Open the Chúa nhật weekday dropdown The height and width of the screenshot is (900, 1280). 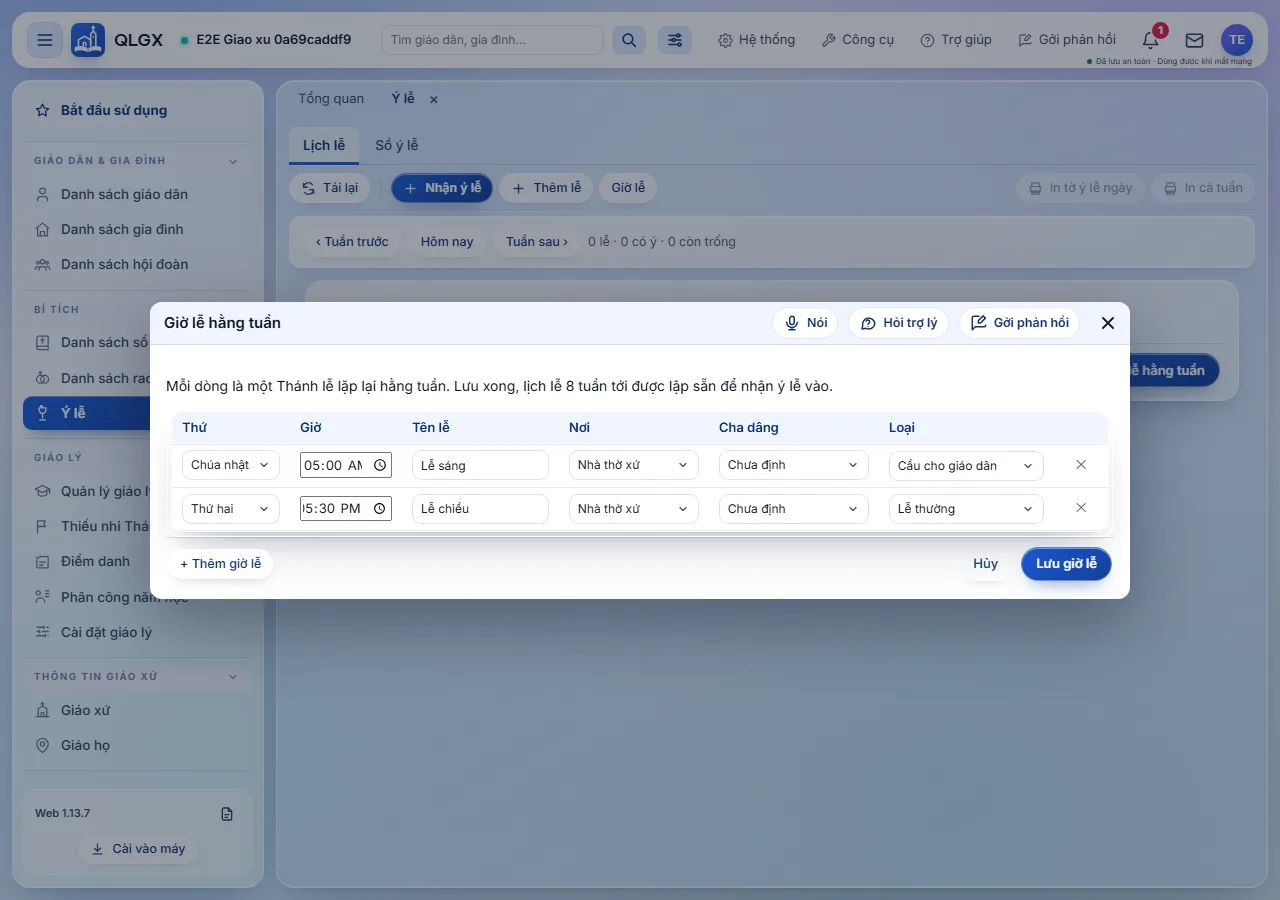point(231,465)
